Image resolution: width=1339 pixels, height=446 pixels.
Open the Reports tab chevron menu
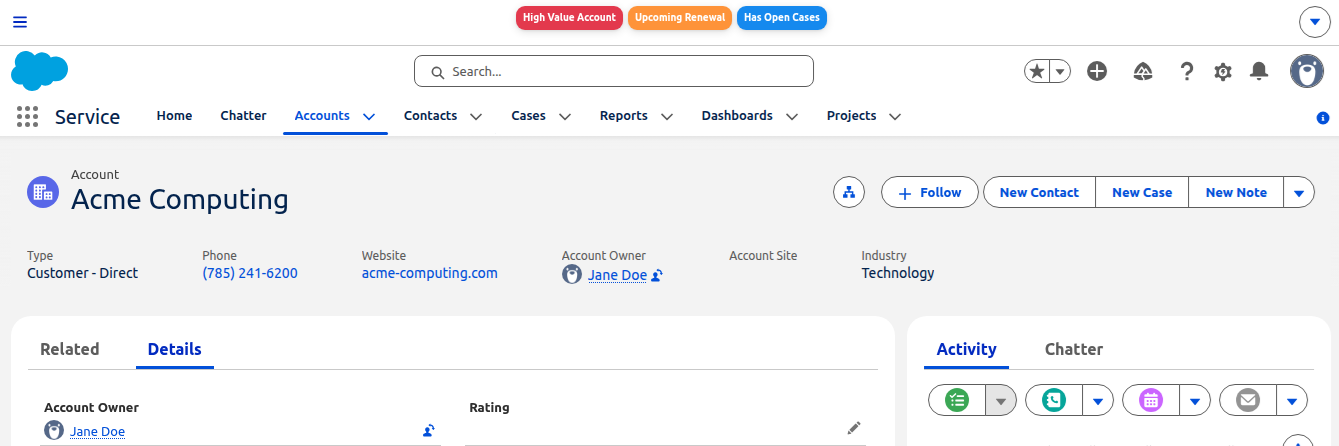(667, 116)
